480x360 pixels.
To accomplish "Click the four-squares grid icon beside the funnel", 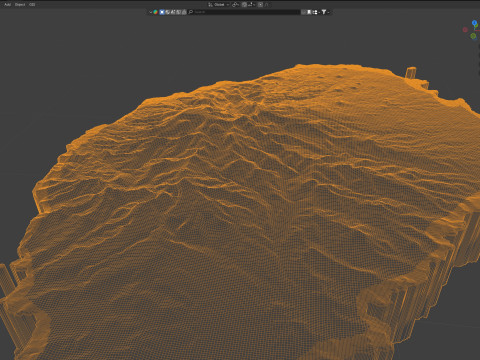I will (315, 12).
